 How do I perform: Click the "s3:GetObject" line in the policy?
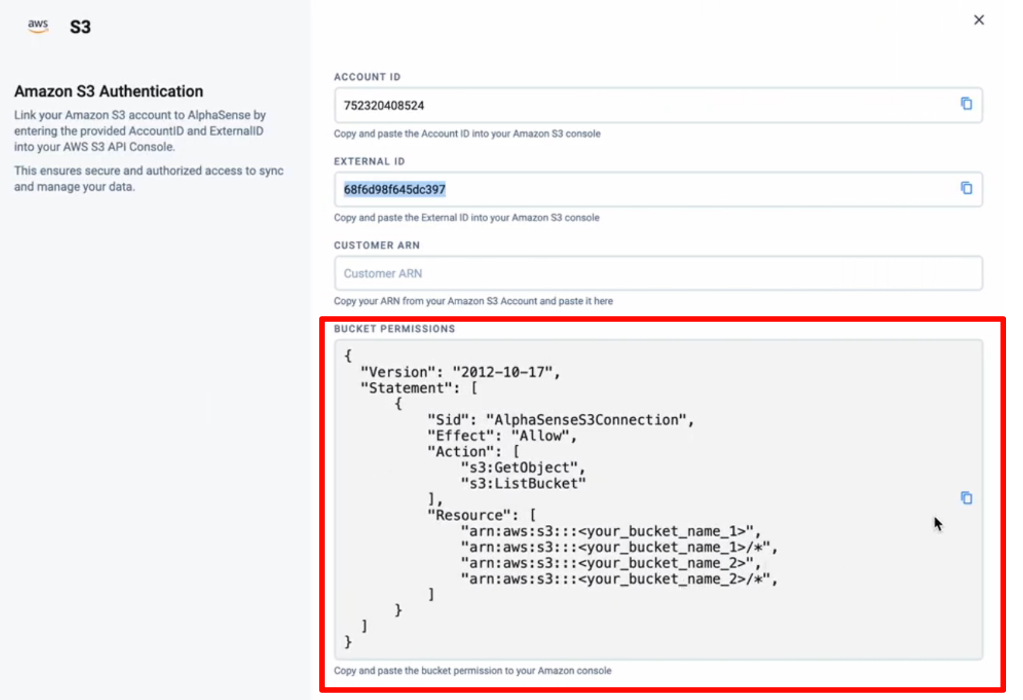(x=521, y=467)
